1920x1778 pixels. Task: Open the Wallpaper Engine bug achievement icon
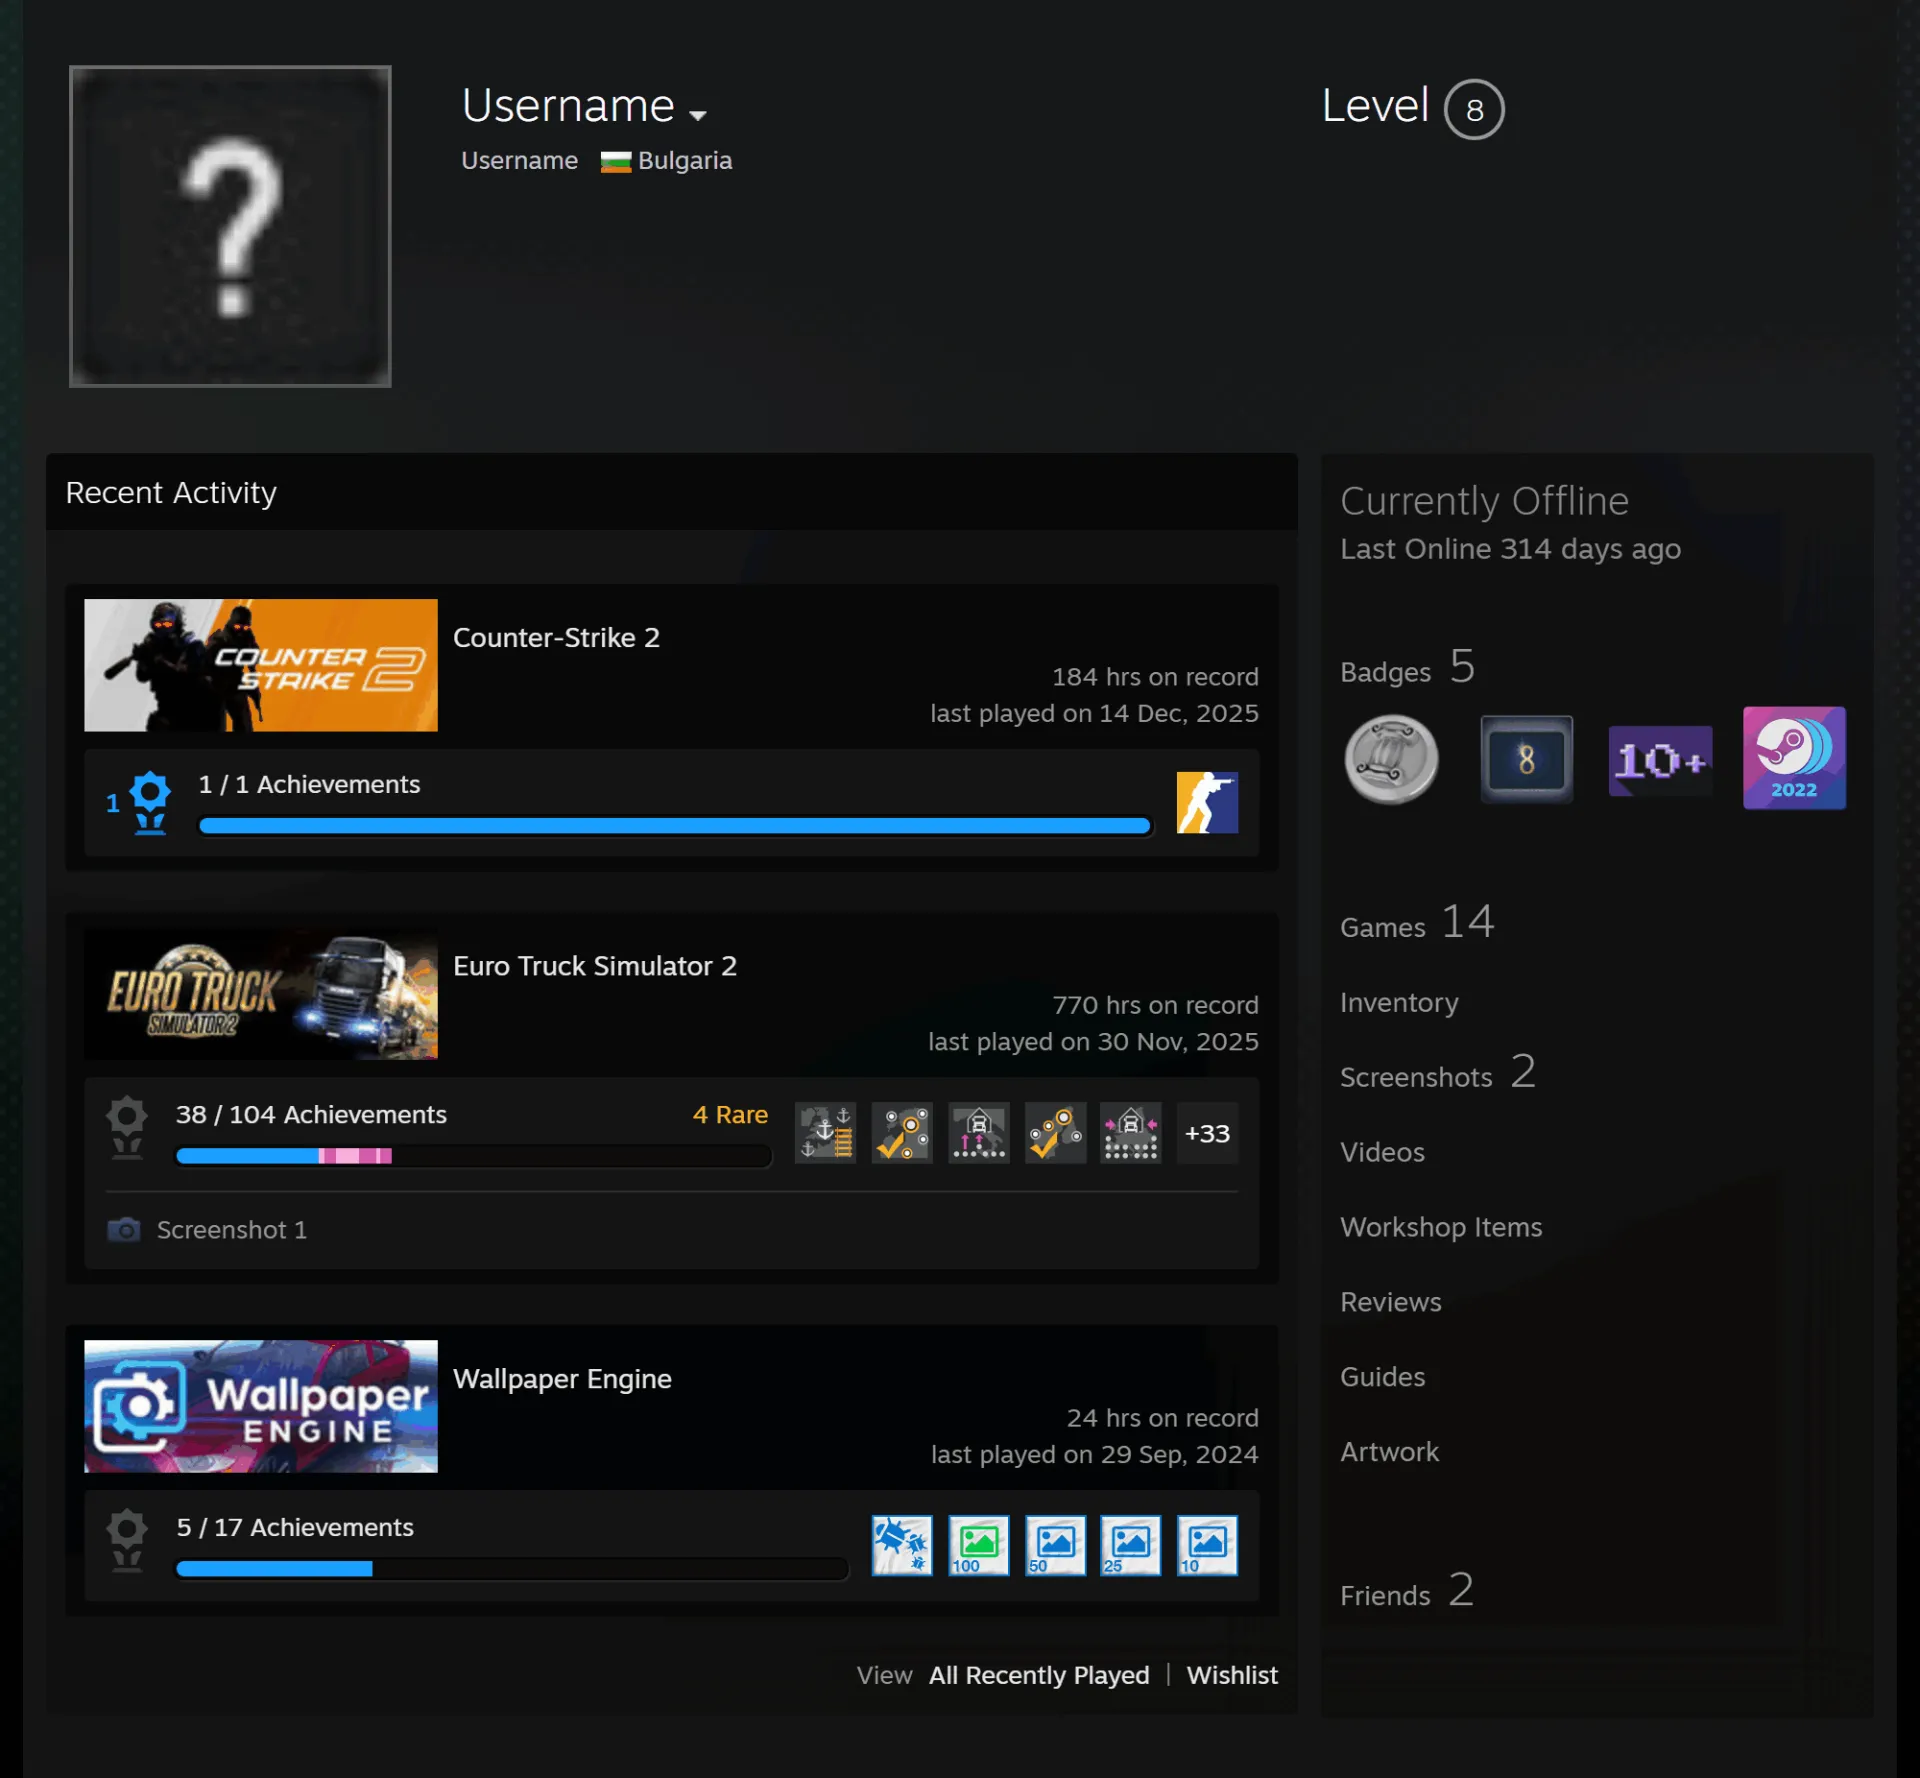click(902, 1545)
